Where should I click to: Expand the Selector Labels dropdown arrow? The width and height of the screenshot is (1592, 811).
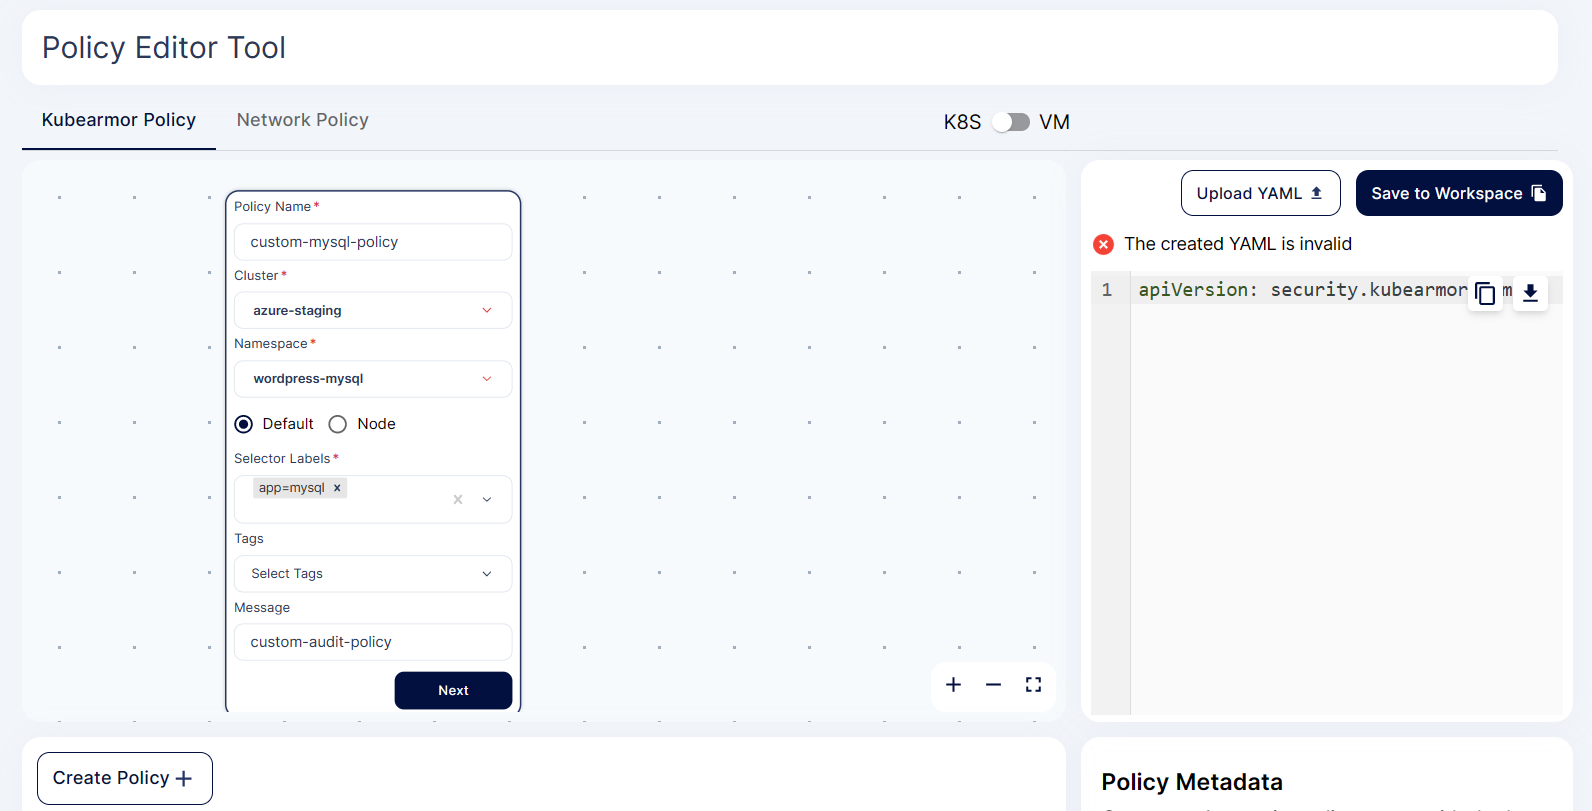[487, 499]
